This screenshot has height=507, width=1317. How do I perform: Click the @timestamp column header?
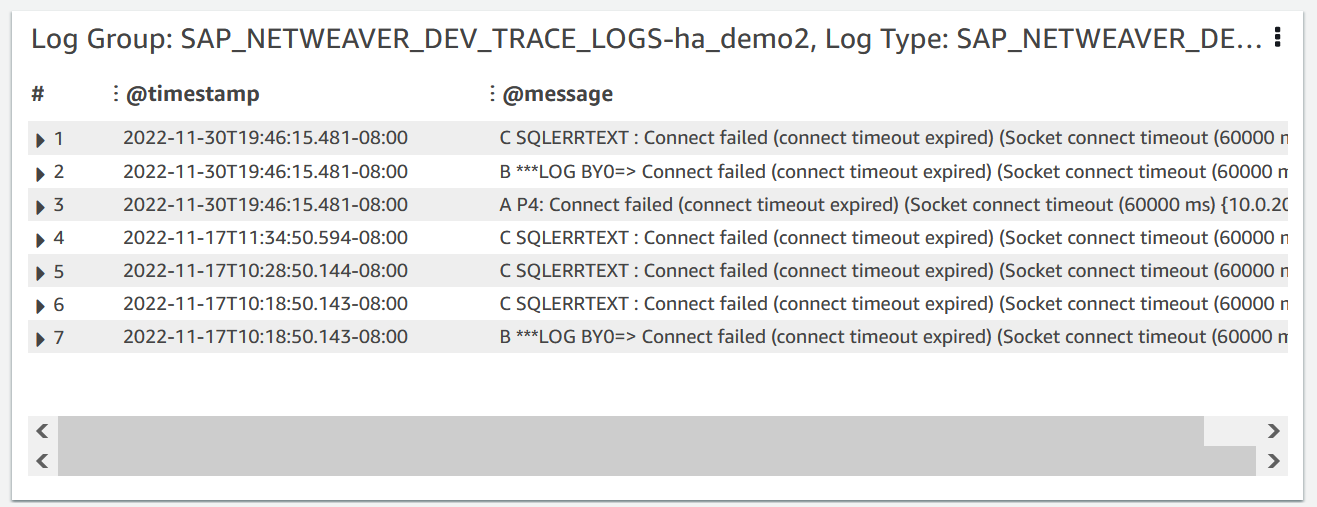click(x=192, y=94)
